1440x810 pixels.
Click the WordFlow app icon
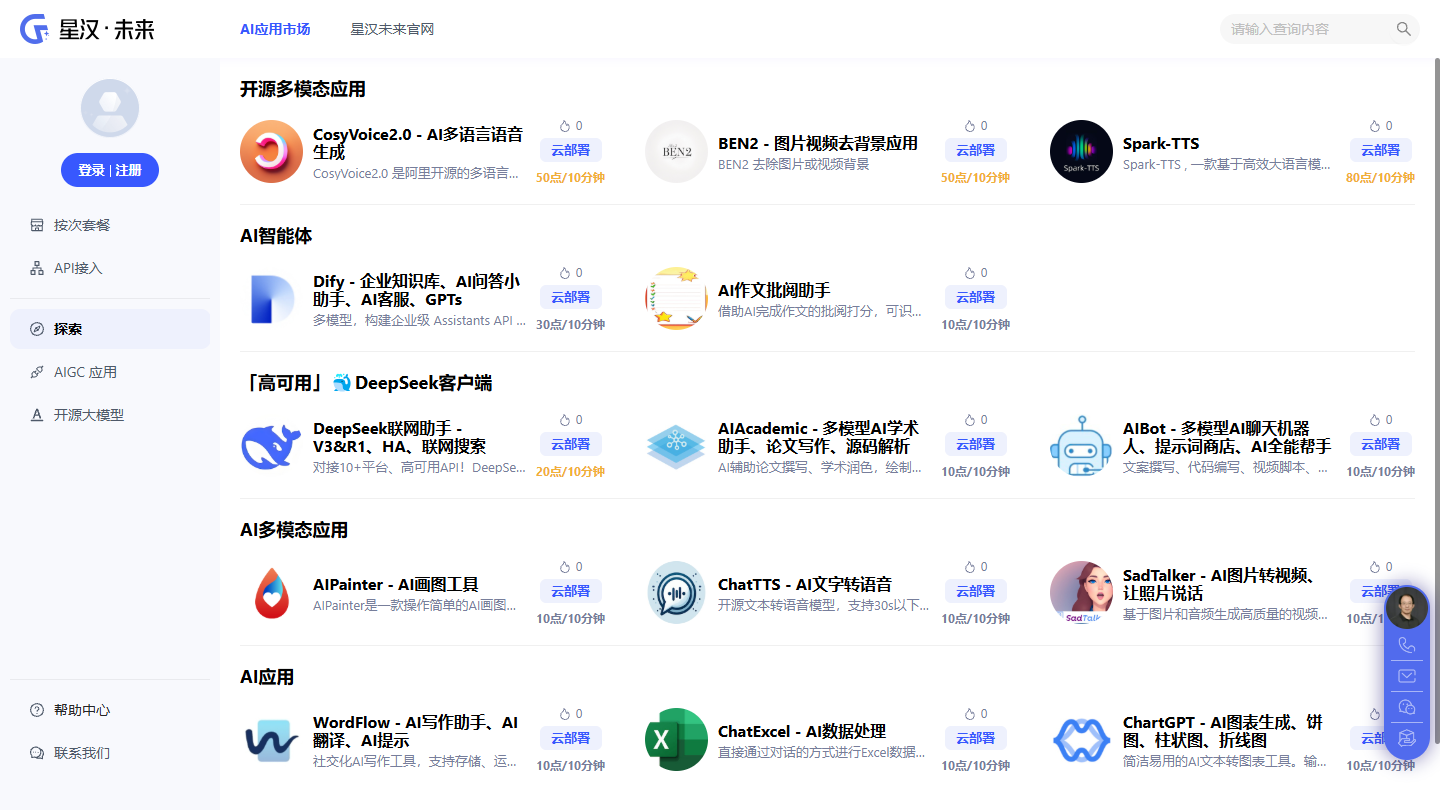pos(271,740)
